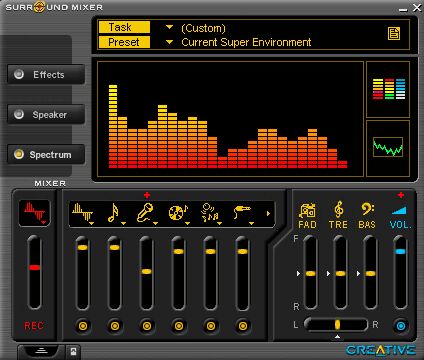Viewport: 424px width, 360px height.
Task: Click the blue master volume slider handle
Action: click(400, 252)
